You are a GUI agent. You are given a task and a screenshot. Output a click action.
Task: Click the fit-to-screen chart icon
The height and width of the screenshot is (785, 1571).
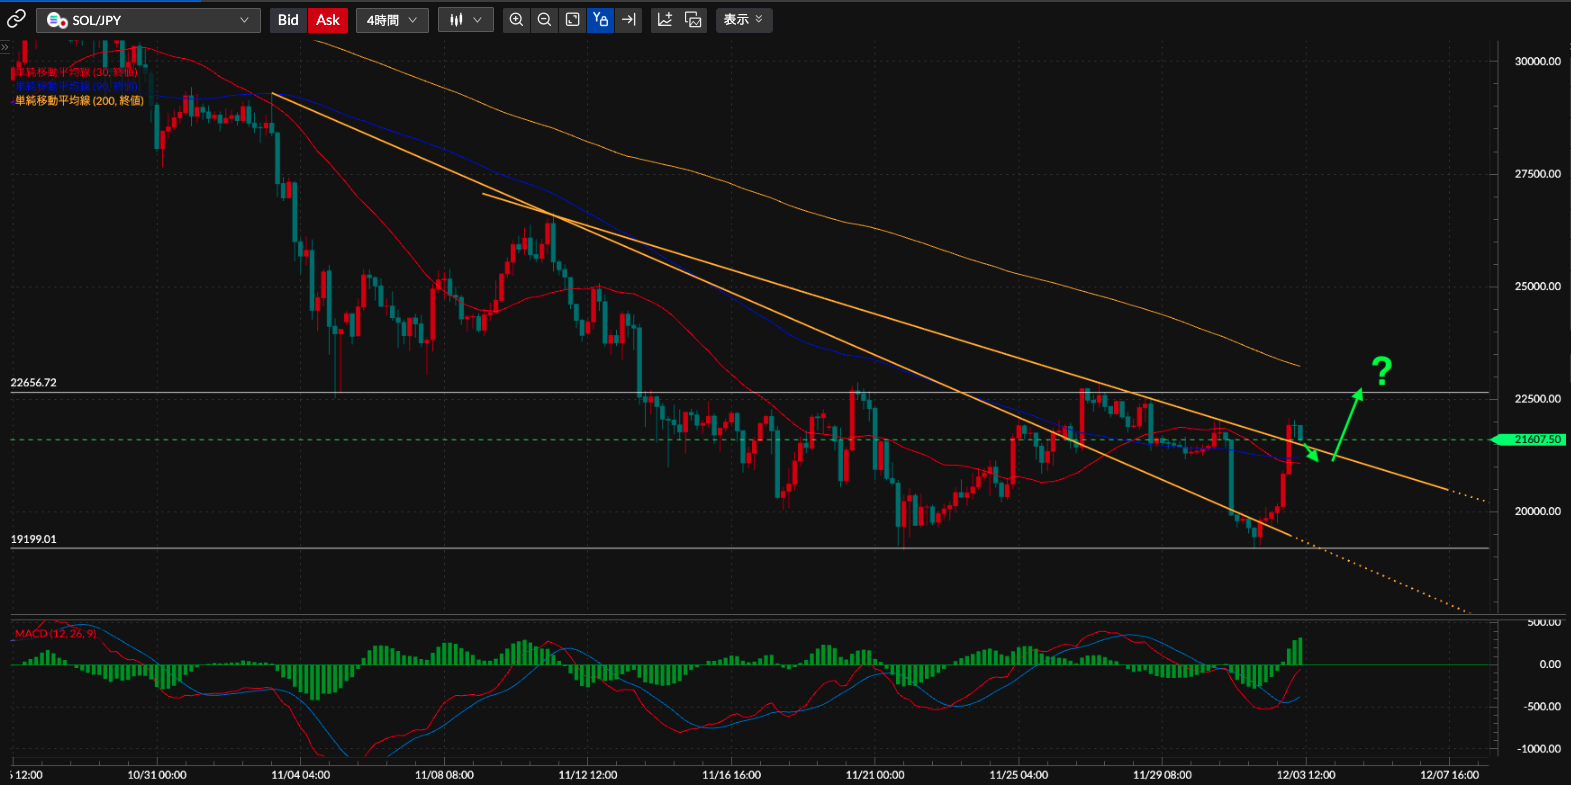coord(572,20)
